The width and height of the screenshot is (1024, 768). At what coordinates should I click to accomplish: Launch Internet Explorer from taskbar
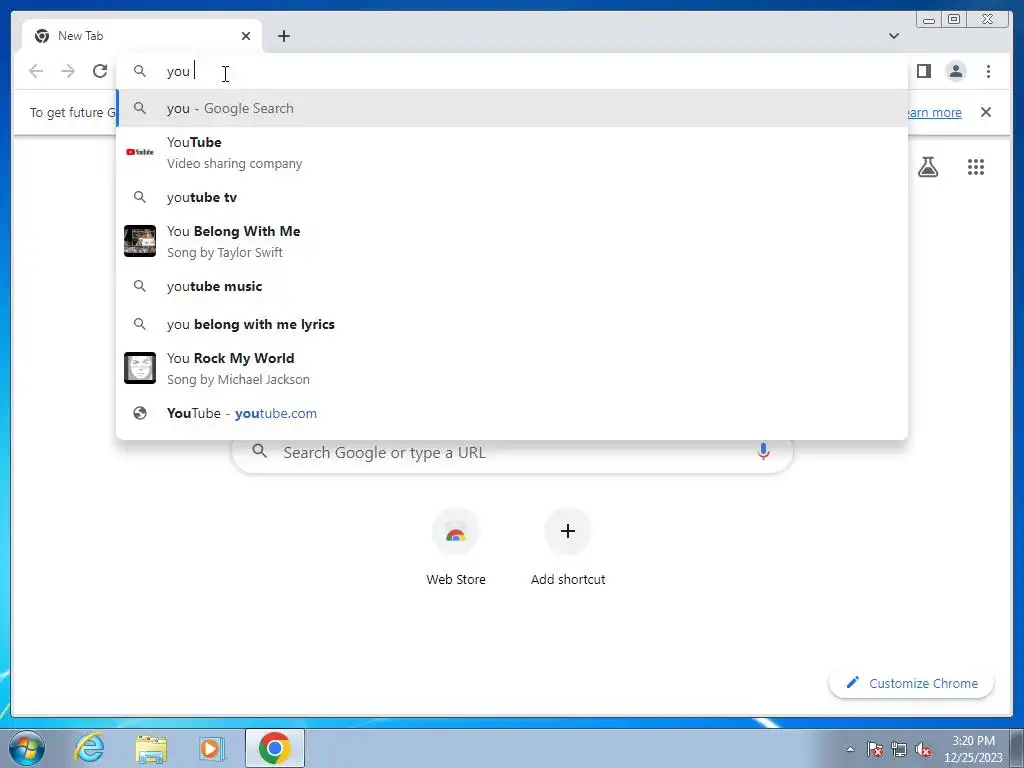tap(89, 748)
